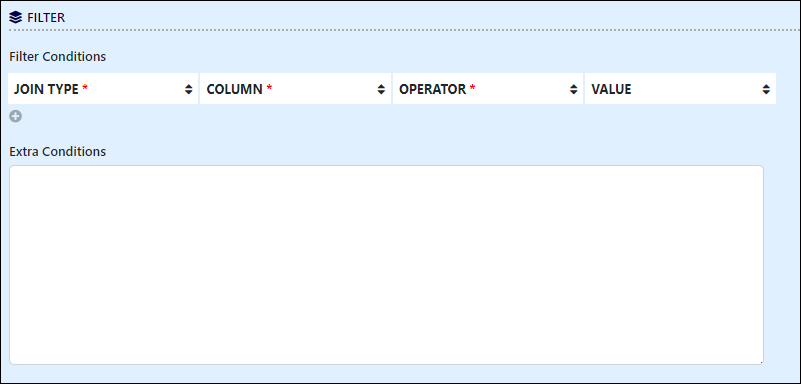Click the Extra Conditions label
The height and width of the screenshot is (384, 801).
click(58, 151)
